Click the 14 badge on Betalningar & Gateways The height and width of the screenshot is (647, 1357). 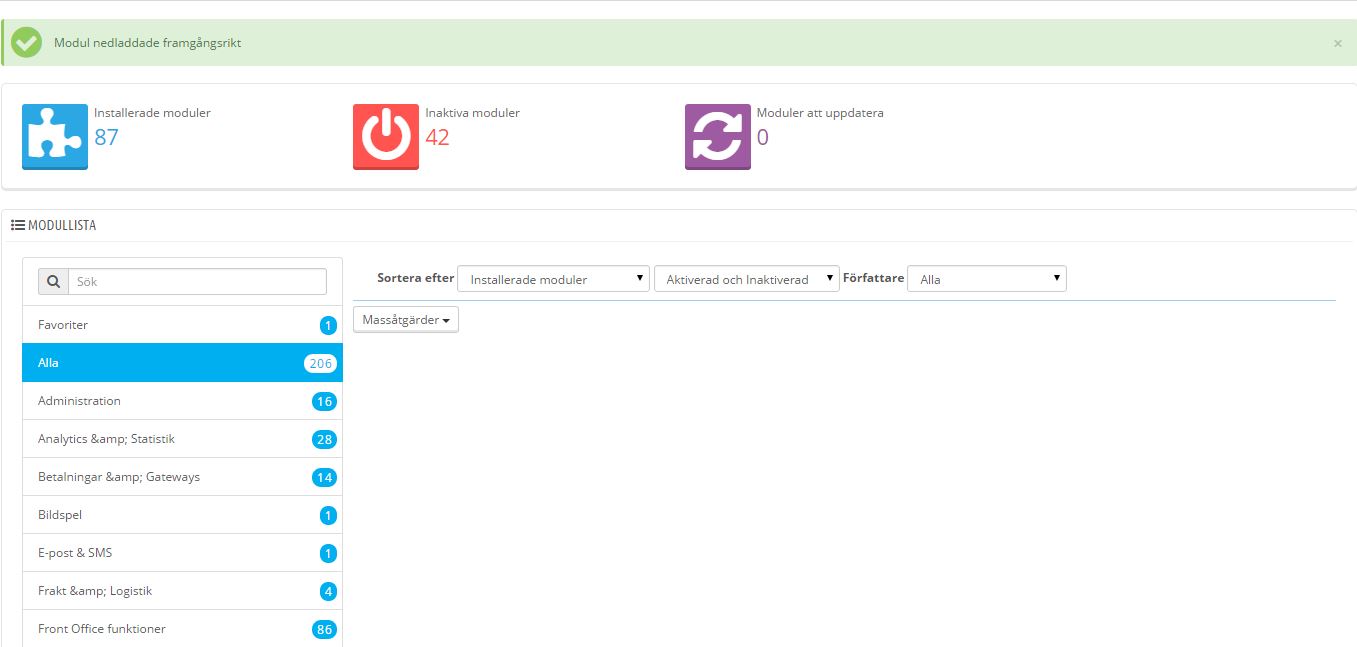[x=324, y=478]
